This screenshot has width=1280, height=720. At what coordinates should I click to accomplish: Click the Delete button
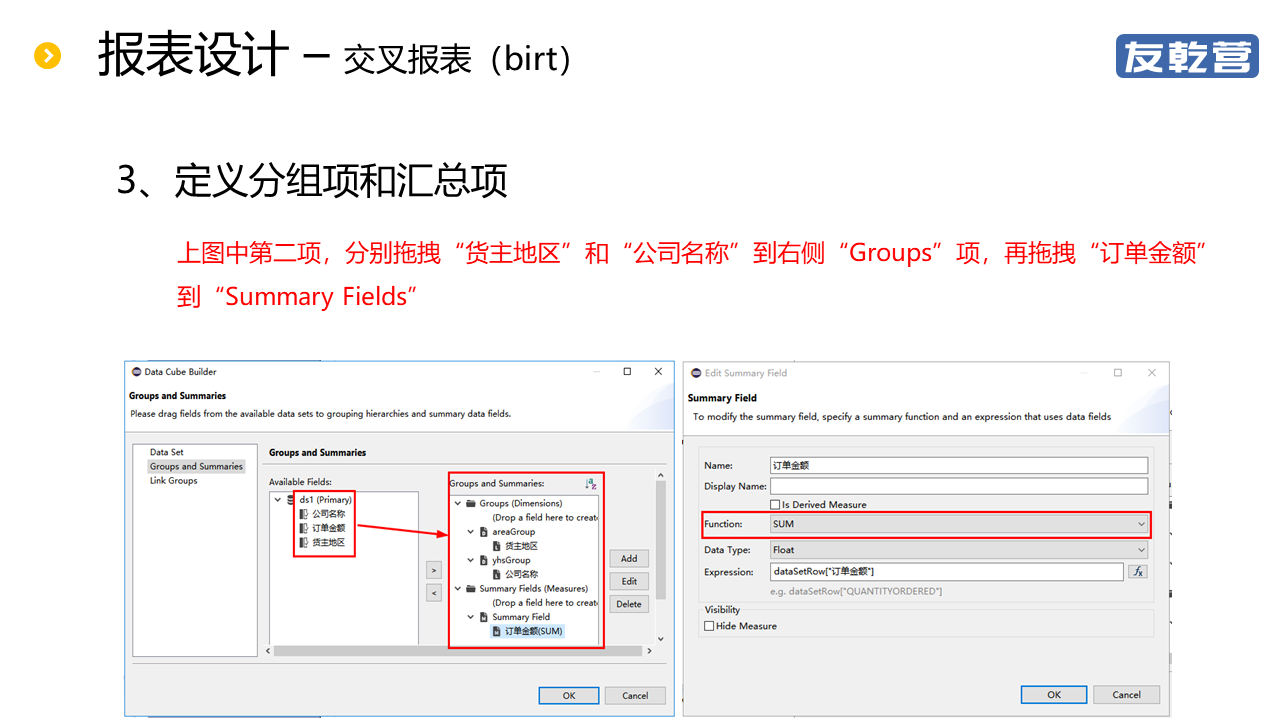[x=629, y=604]
